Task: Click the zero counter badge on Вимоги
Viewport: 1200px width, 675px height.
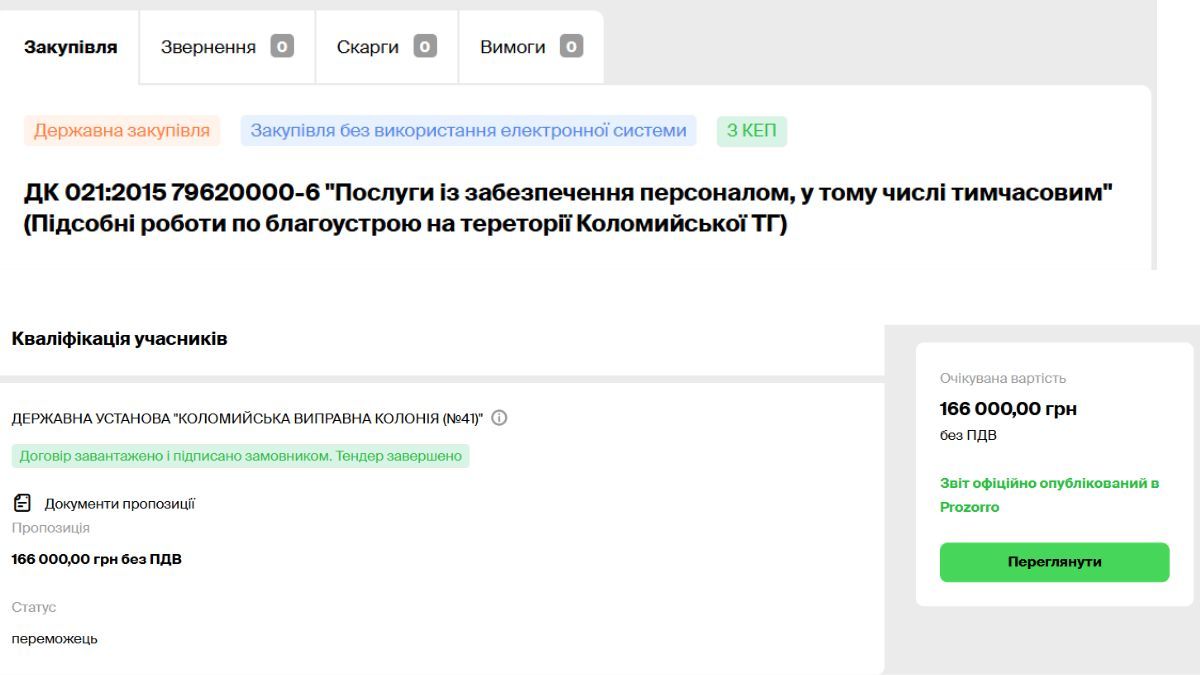Action: pyautogui.click(x=571, y=46)
